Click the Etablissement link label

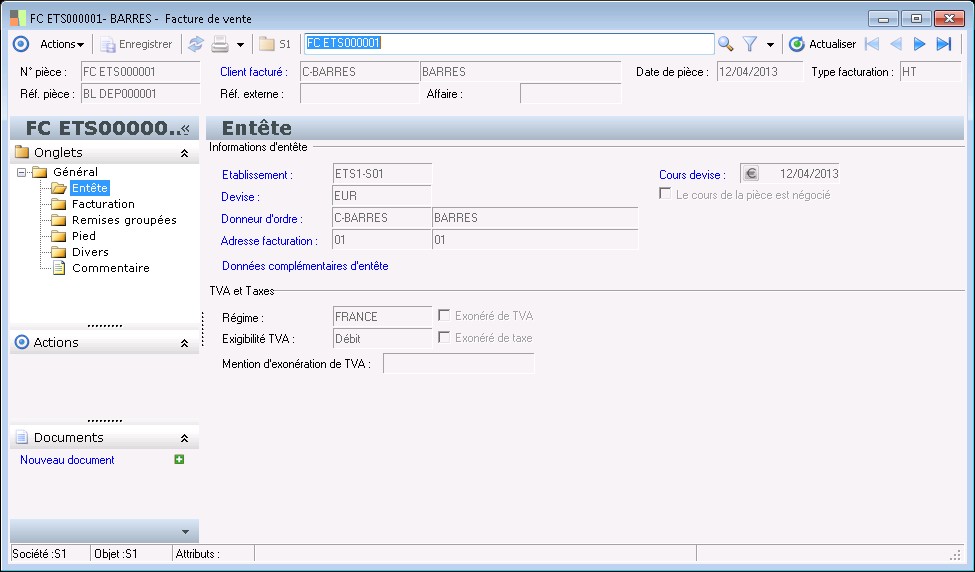(x=257, y=175)
